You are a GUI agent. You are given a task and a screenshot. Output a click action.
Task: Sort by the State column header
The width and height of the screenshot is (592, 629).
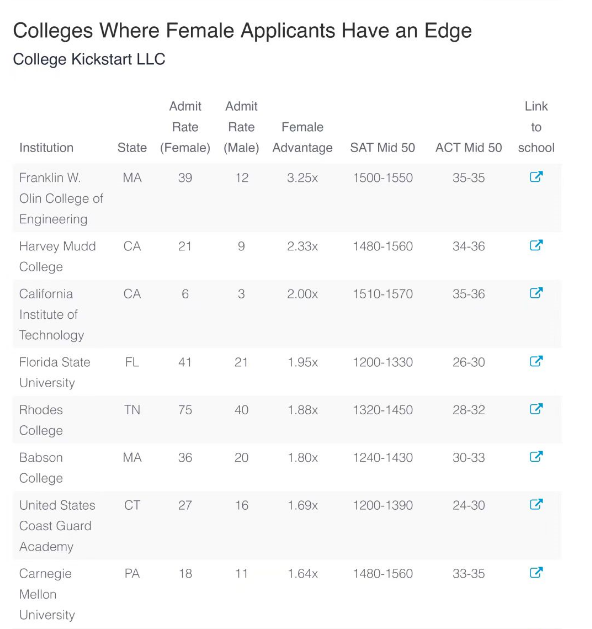(x=132, y=148)
